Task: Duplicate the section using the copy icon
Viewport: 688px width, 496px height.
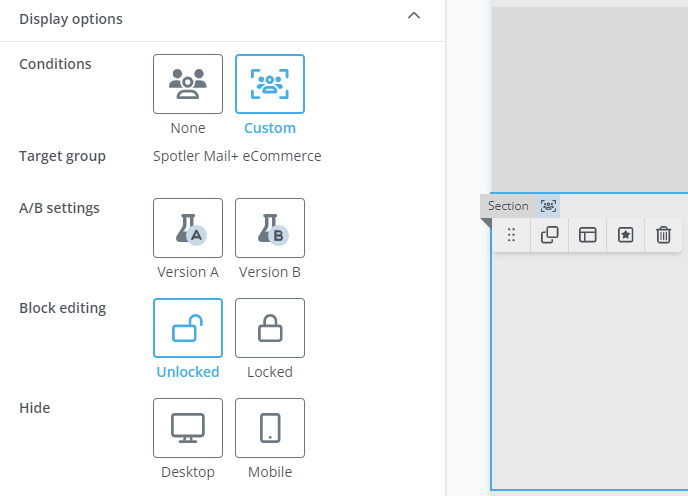Action: point(549,235)
